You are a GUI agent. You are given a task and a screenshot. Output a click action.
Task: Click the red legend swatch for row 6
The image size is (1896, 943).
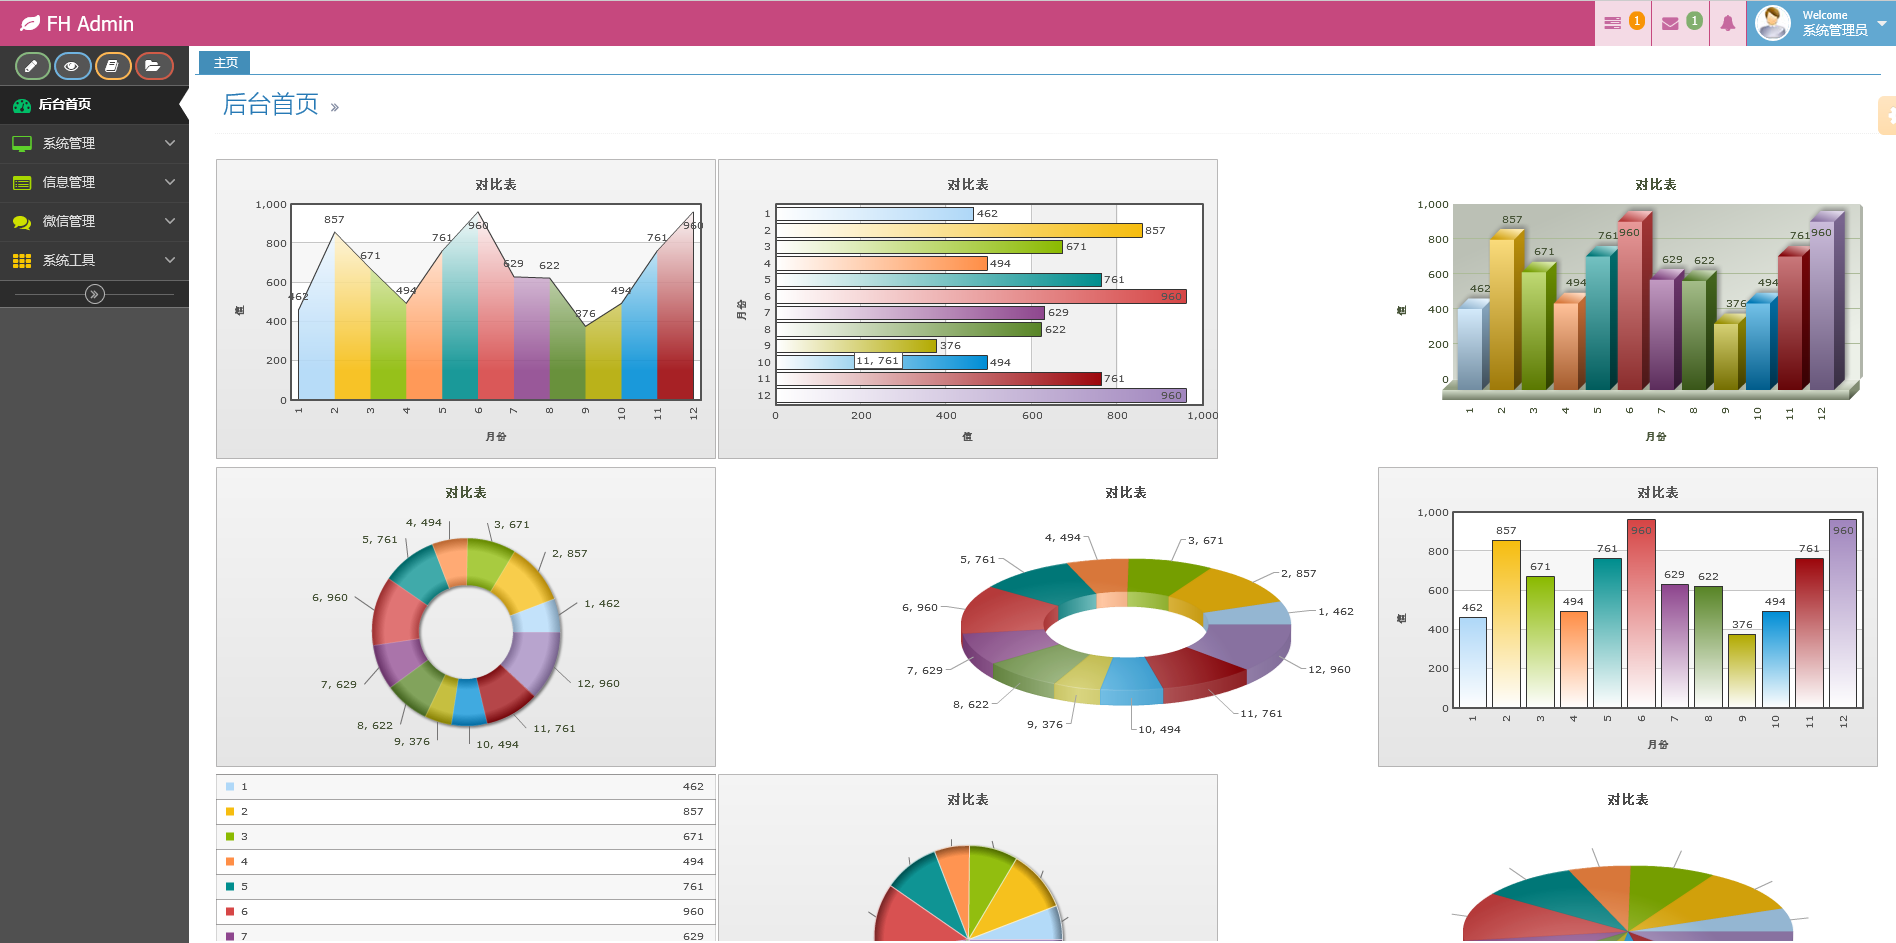[230, 912]
